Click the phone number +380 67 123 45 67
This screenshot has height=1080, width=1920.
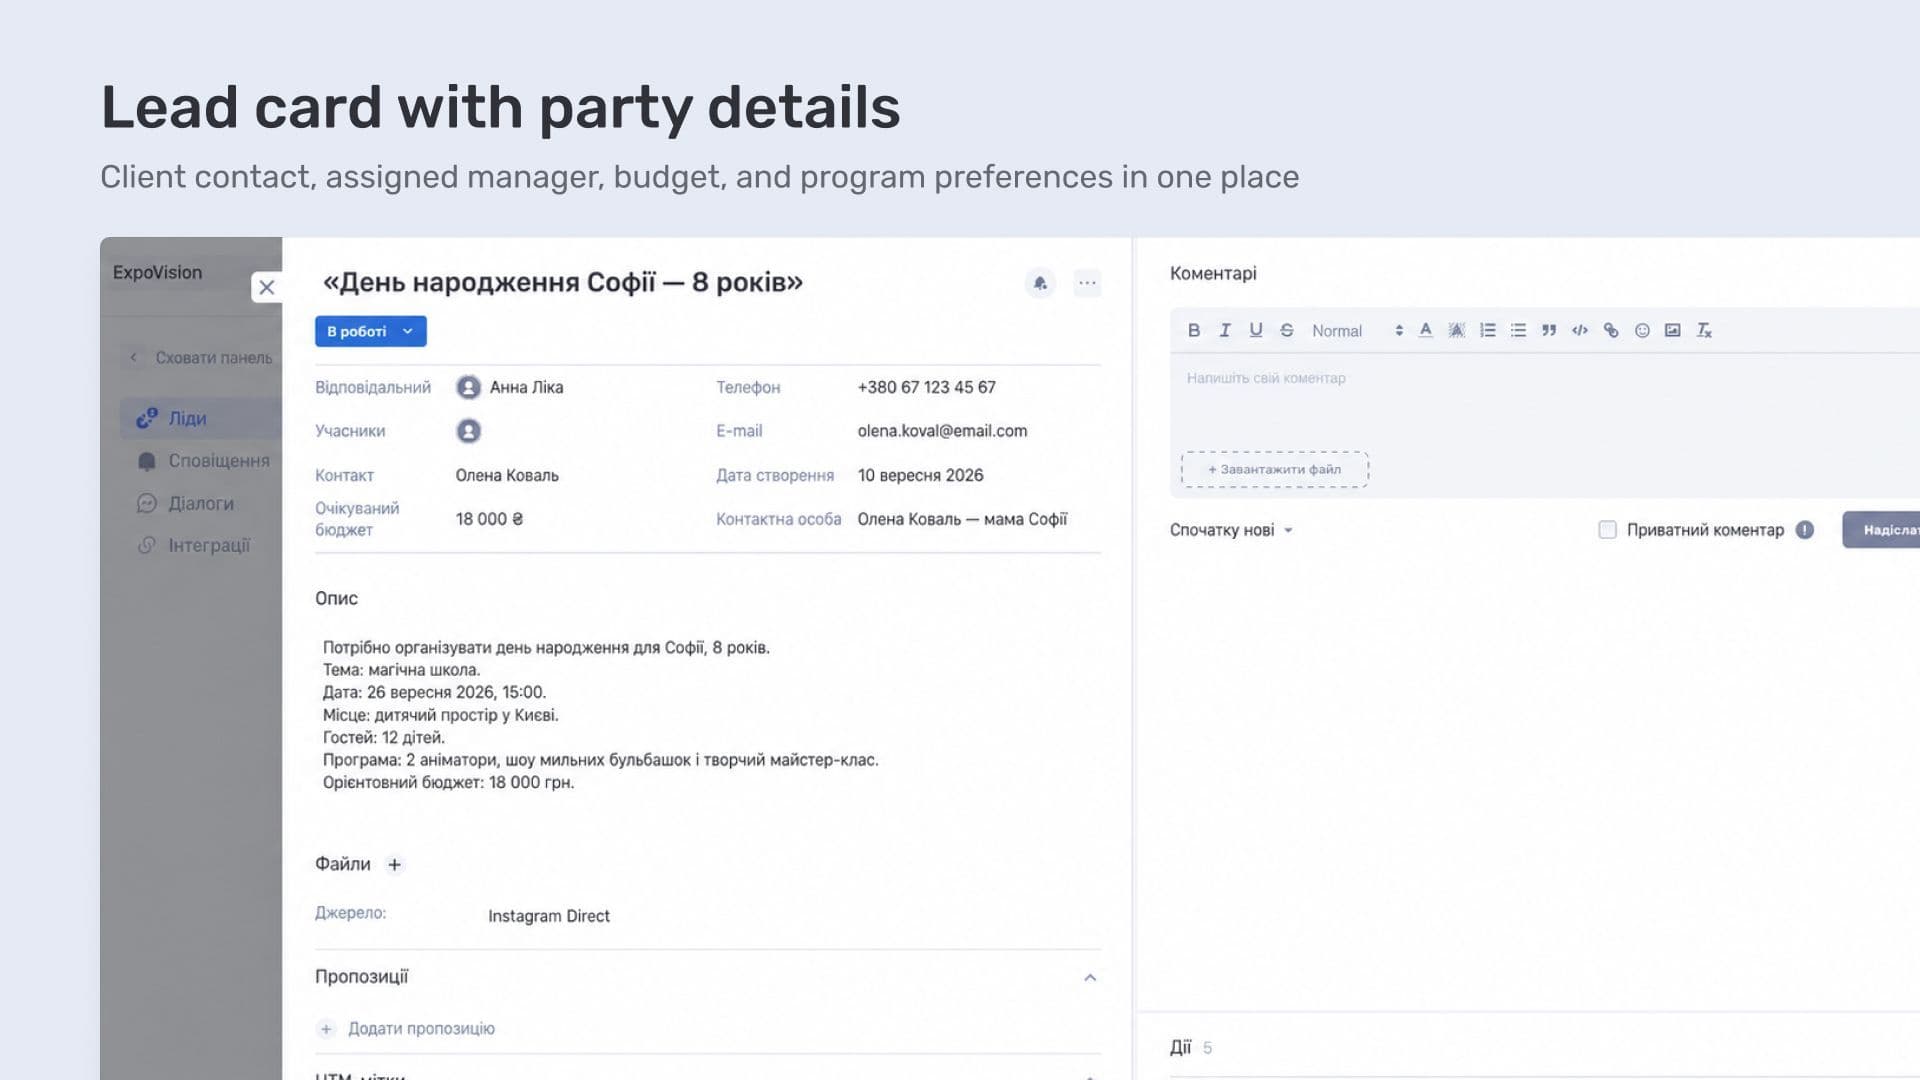pyautogui.click(x=926, y=387)
